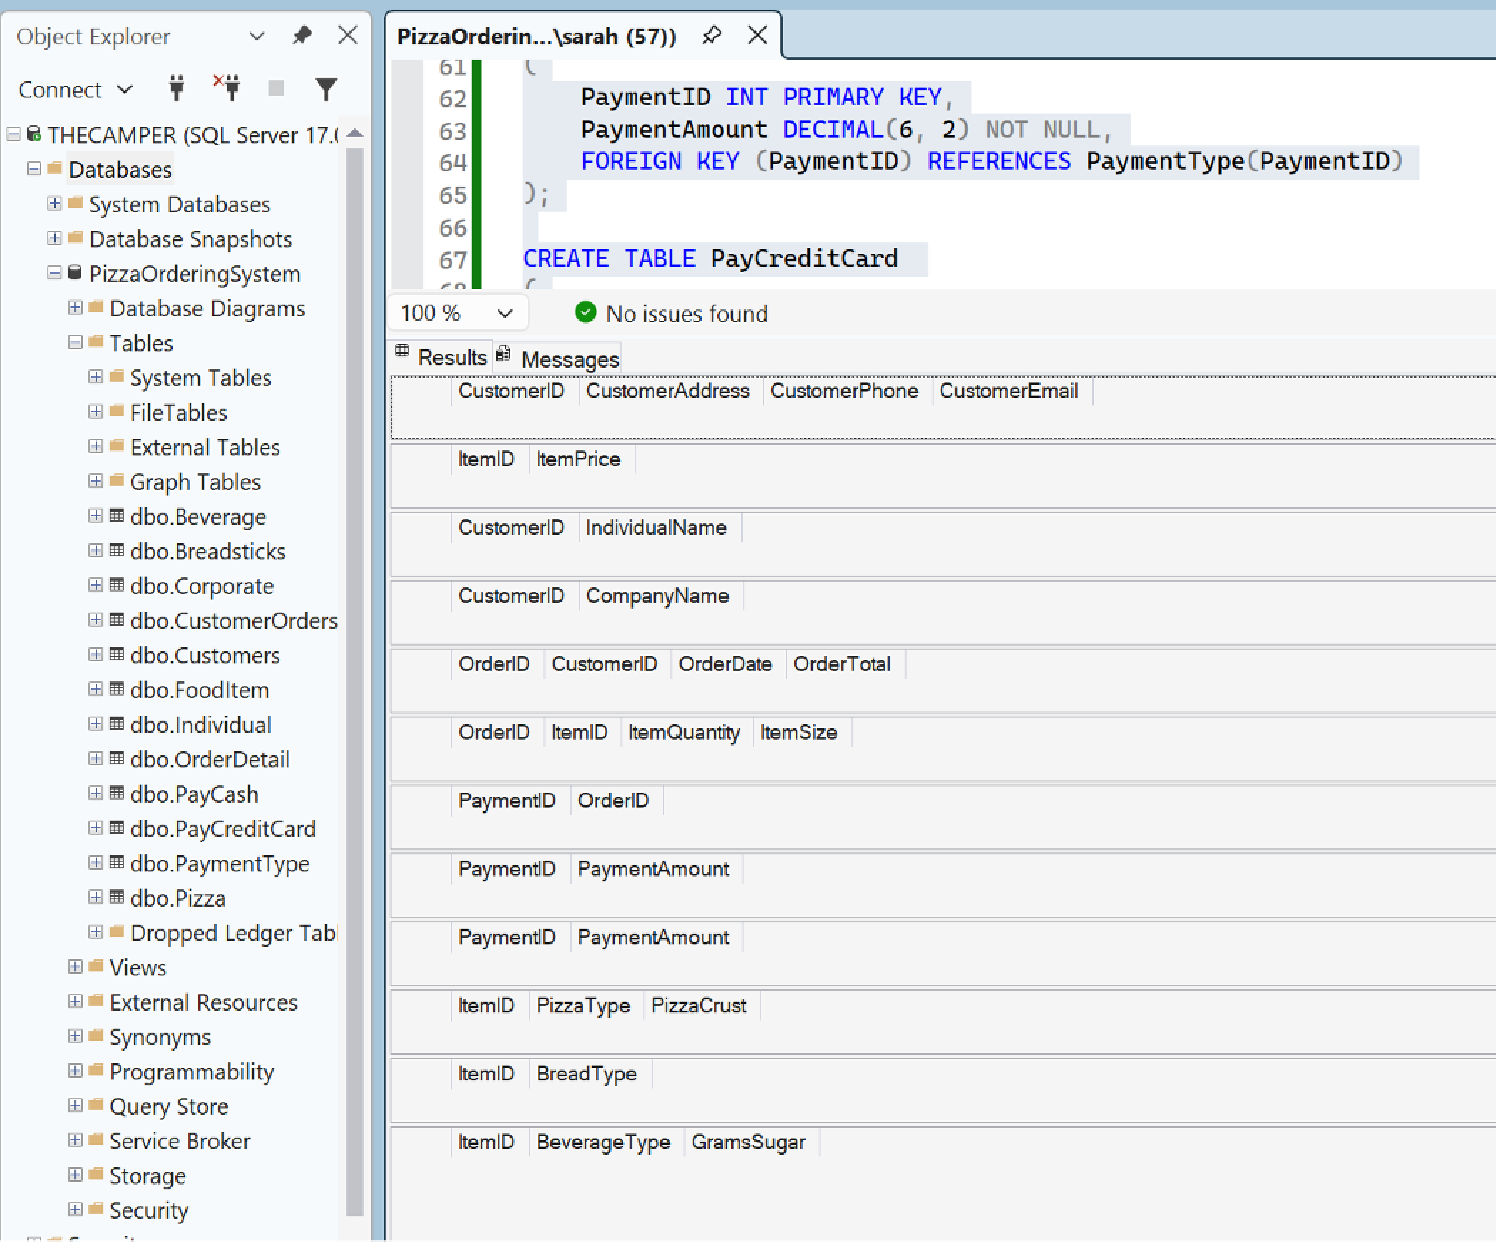Collapse the PizzaOrderingSystem database node
The width and height of the screenshot is (1500, 1243).
click(55, 273)
